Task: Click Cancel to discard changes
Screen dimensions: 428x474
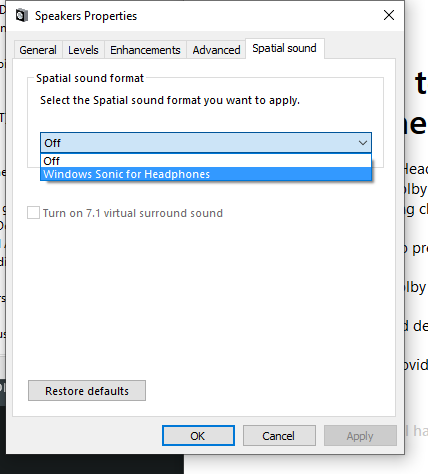Action: coord(279,436)
